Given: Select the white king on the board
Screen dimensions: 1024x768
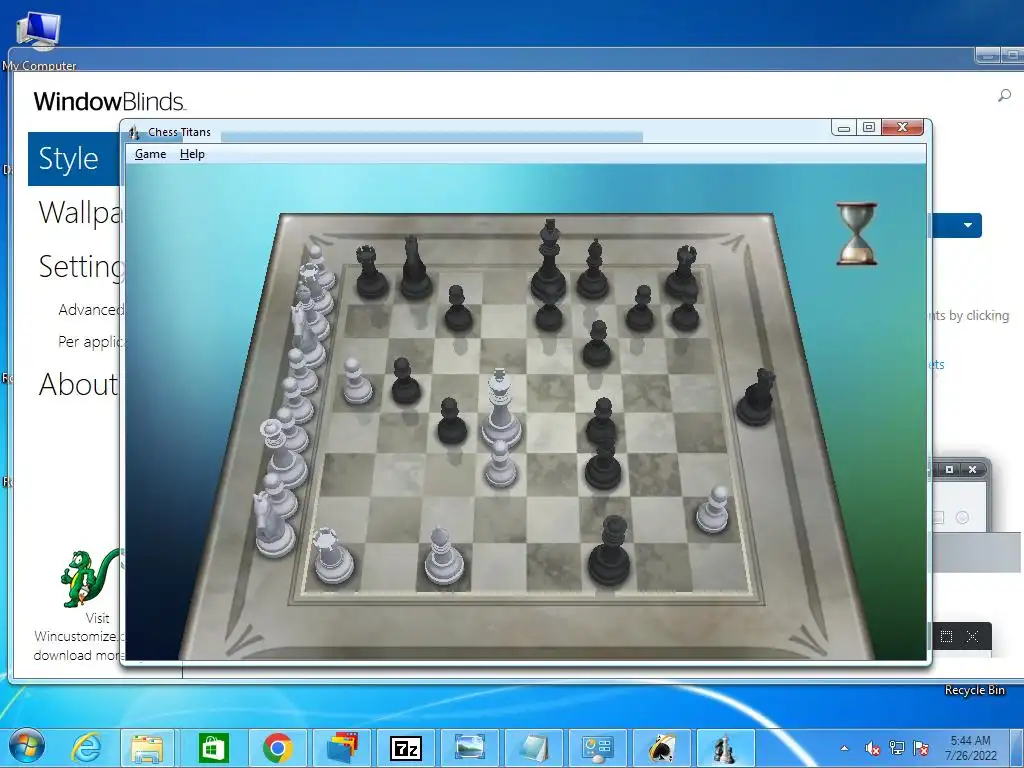Looking at the screenshot, I should (501, 409).
